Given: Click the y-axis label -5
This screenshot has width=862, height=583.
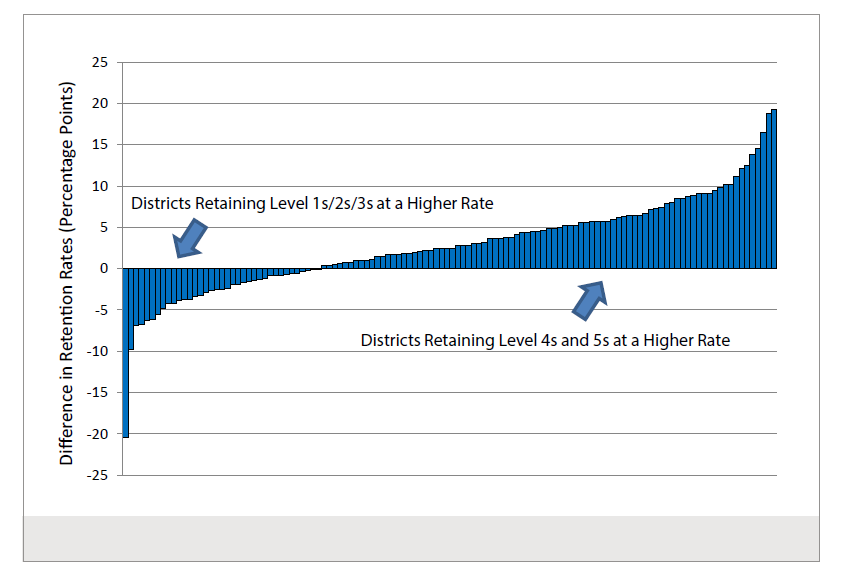Looking at the screenshot, I should (x=100, y=310).
